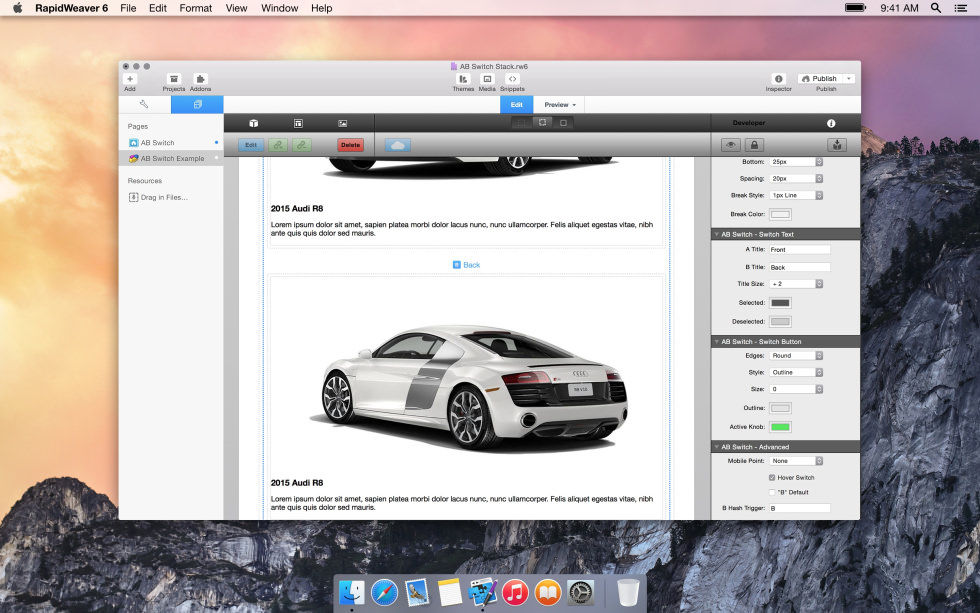The height and width of the screenshot is (613, 980).
Task: Open the Publish dropdown arrow
Action: click(849, 79)
